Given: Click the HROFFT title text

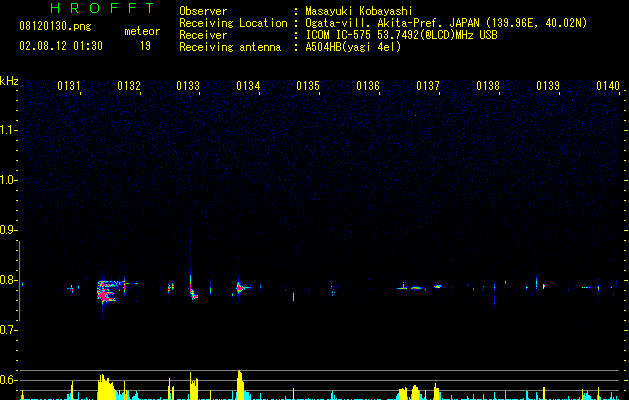Looking at the screenshot, I should click(x=102, y=8).
